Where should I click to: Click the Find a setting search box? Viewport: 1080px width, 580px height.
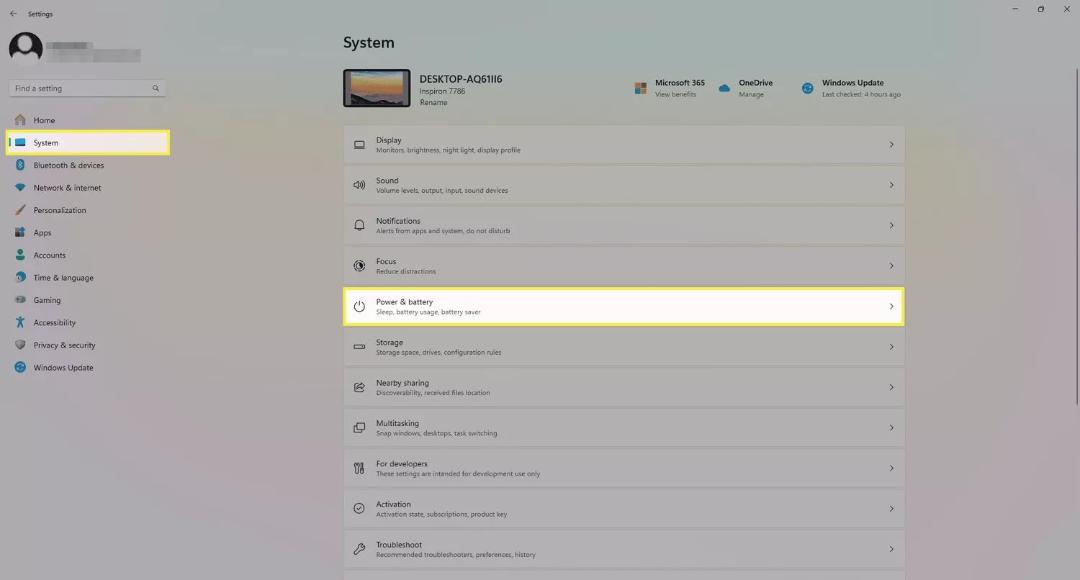point(87,88)
